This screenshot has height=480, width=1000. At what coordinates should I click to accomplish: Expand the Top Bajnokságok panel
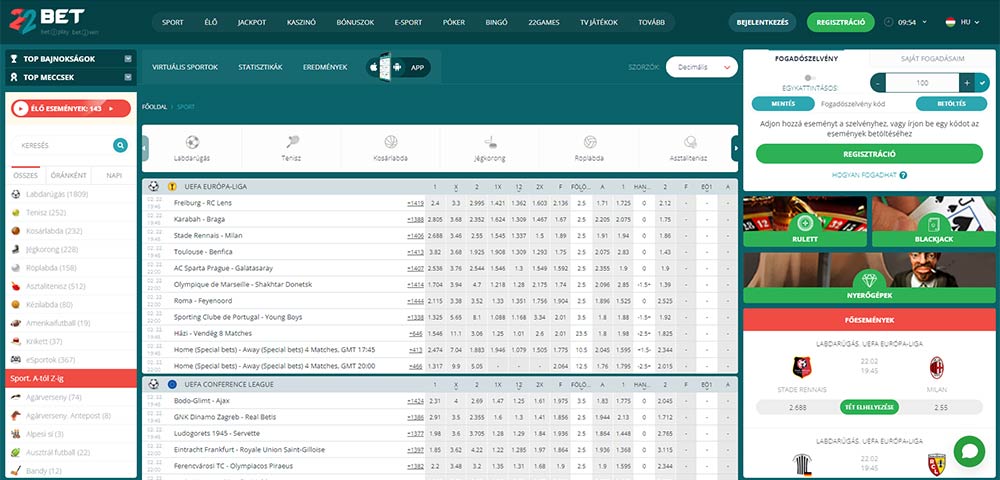(x=128, y=59)
